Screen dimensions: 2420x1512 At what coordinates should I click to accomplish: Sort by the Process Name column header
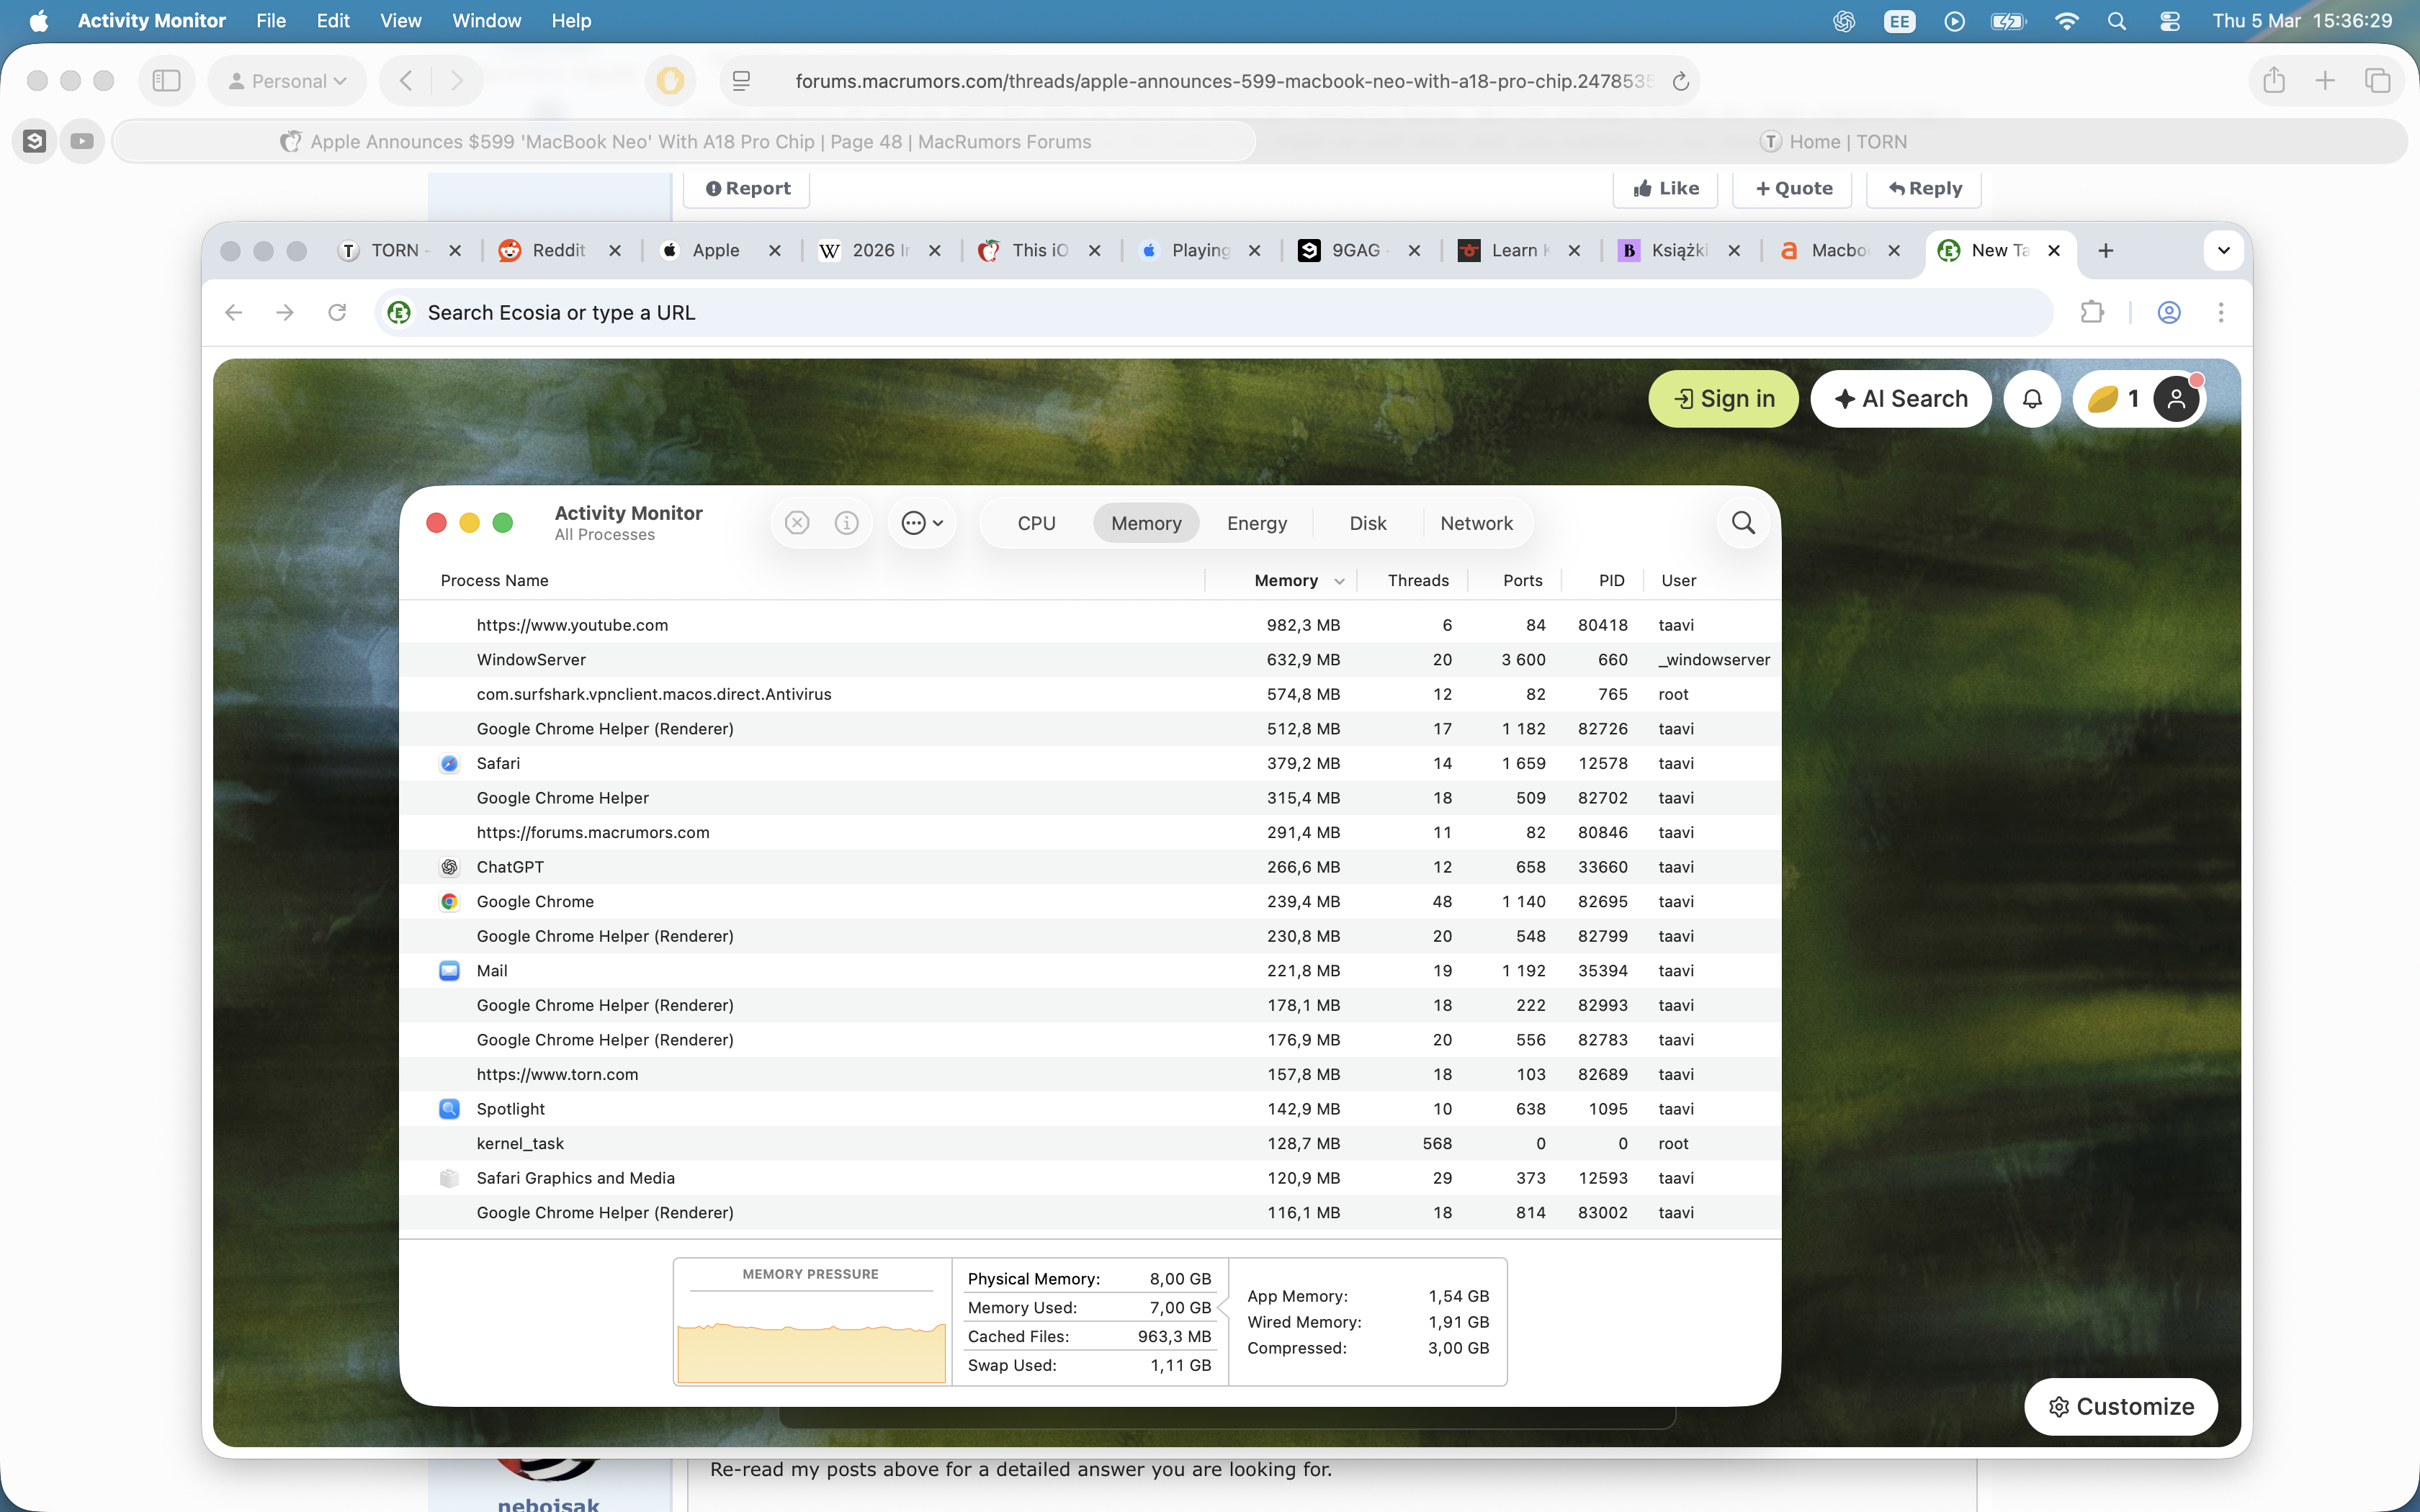pos(494,581)
